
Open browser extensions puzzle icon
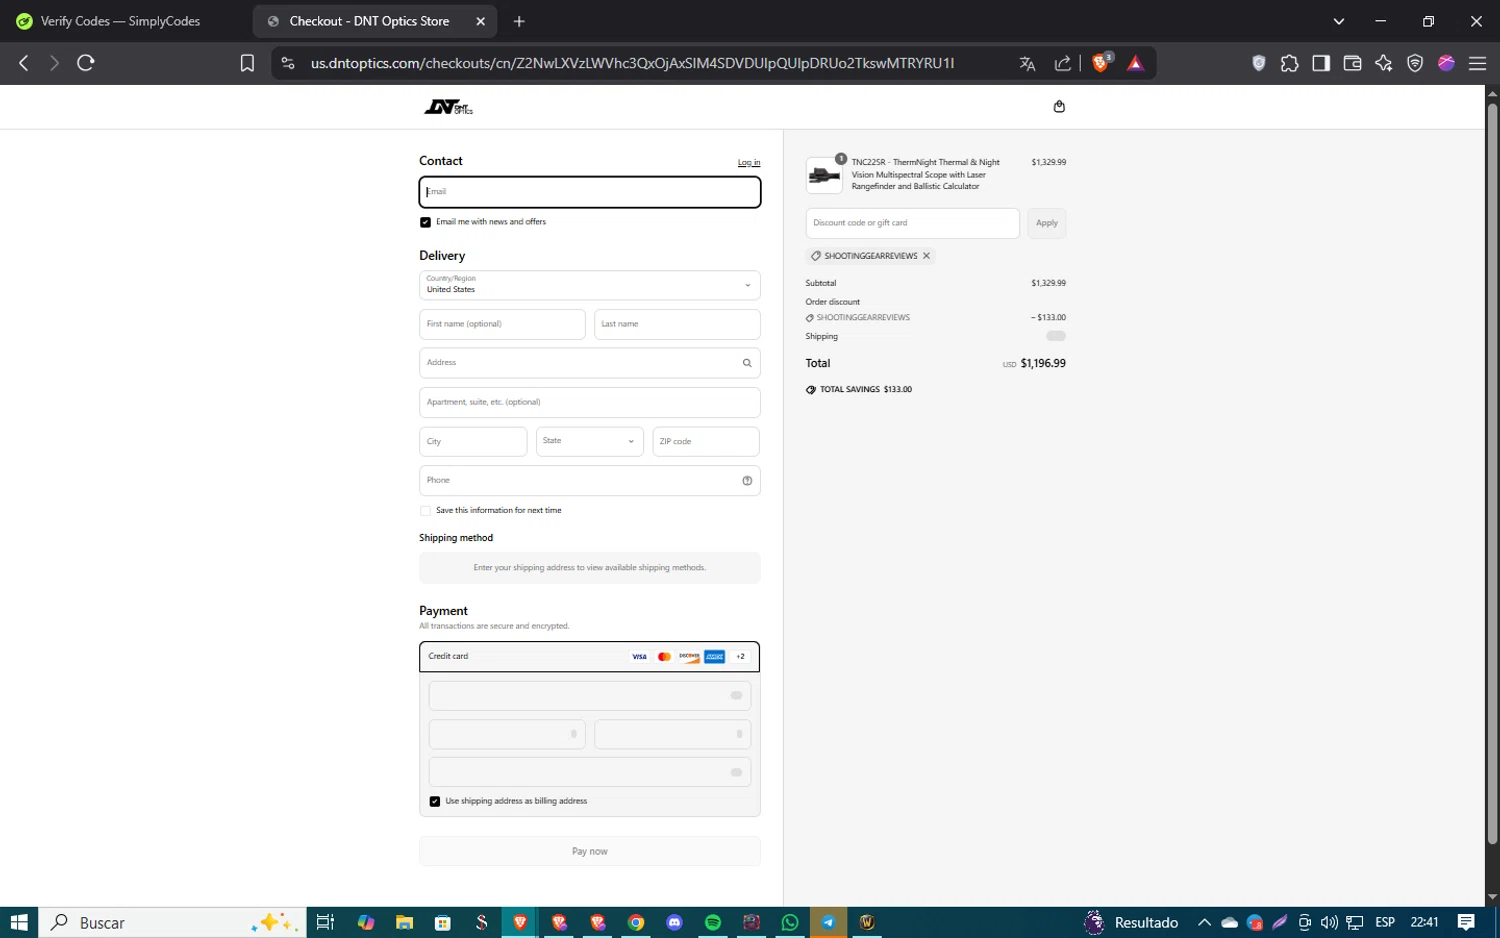1290,63
